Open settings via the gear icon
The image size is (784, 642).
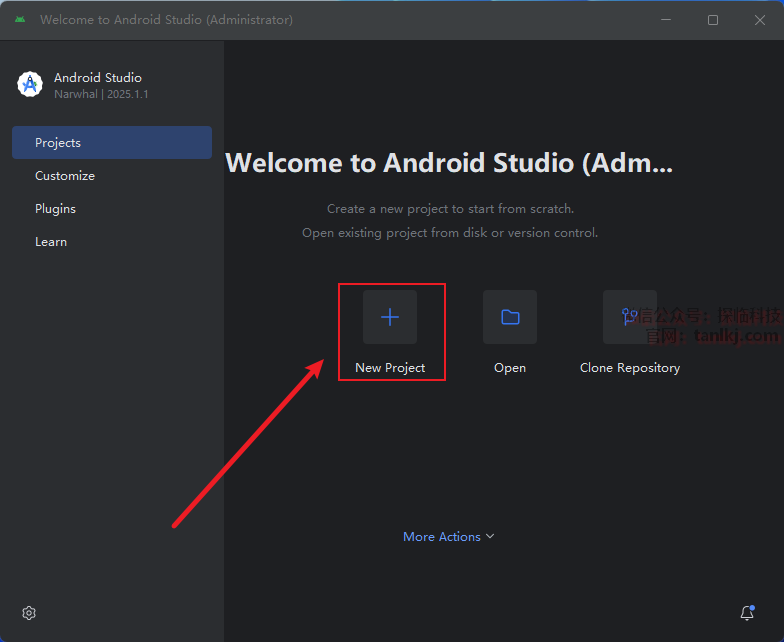coord(29,613)
